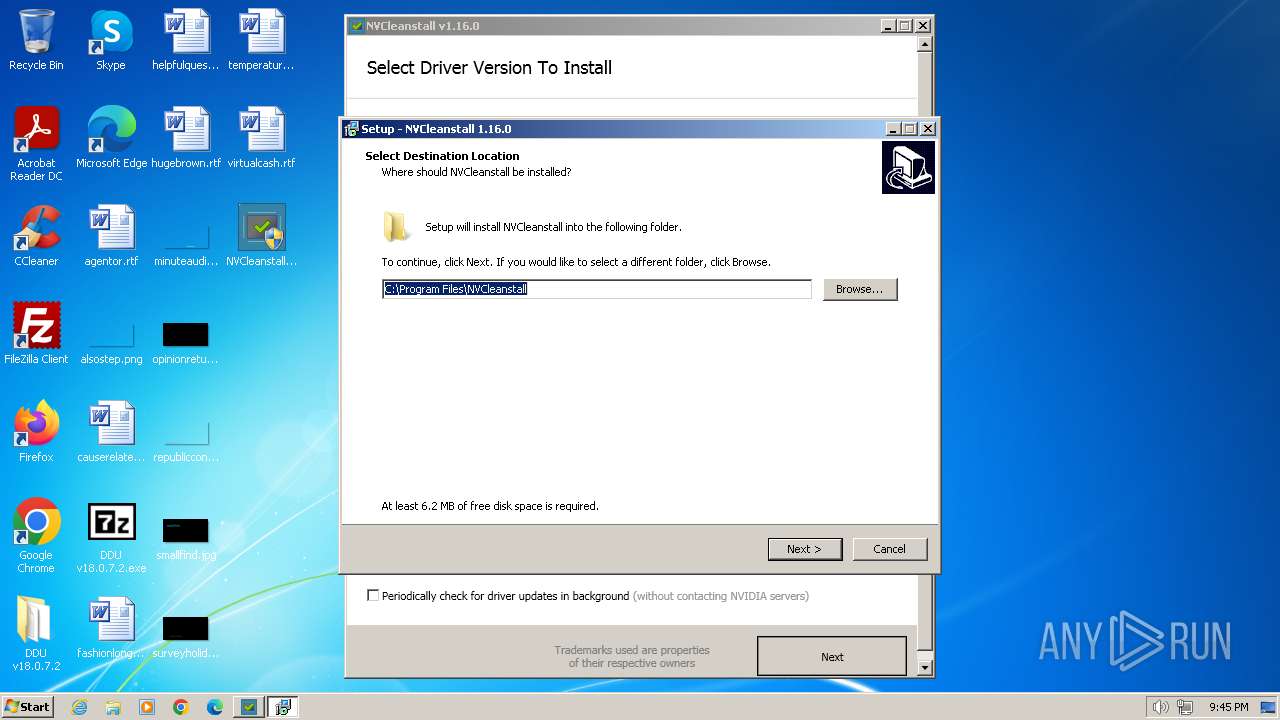
Task: Open Google Chrome desktop shortcut
Action: pyautogui.click(x=36, y=536)
